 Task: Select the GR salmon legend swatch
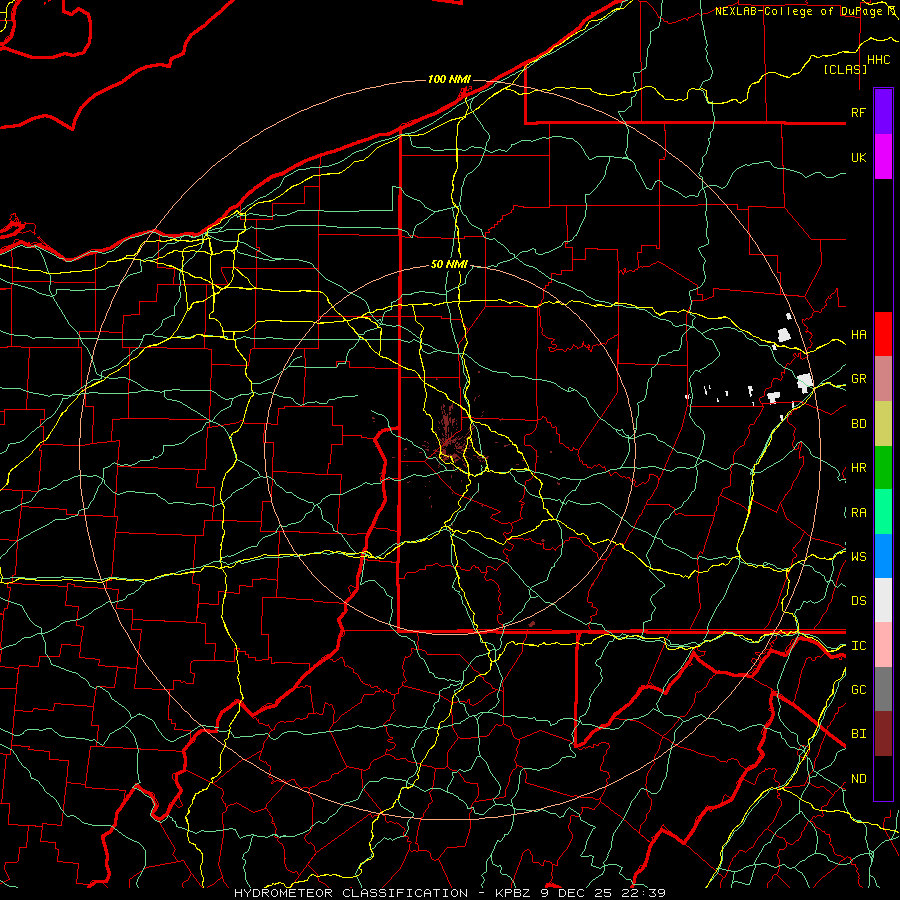[x=883, y=378]
